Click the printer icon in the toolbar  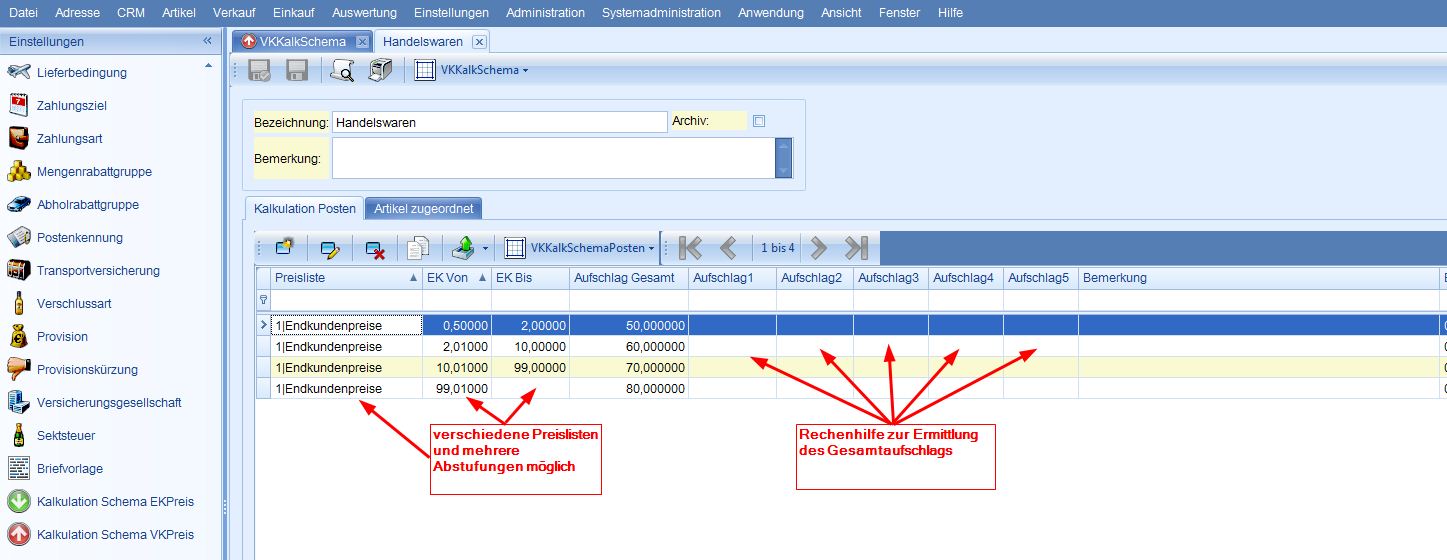[x=380, y=70]
